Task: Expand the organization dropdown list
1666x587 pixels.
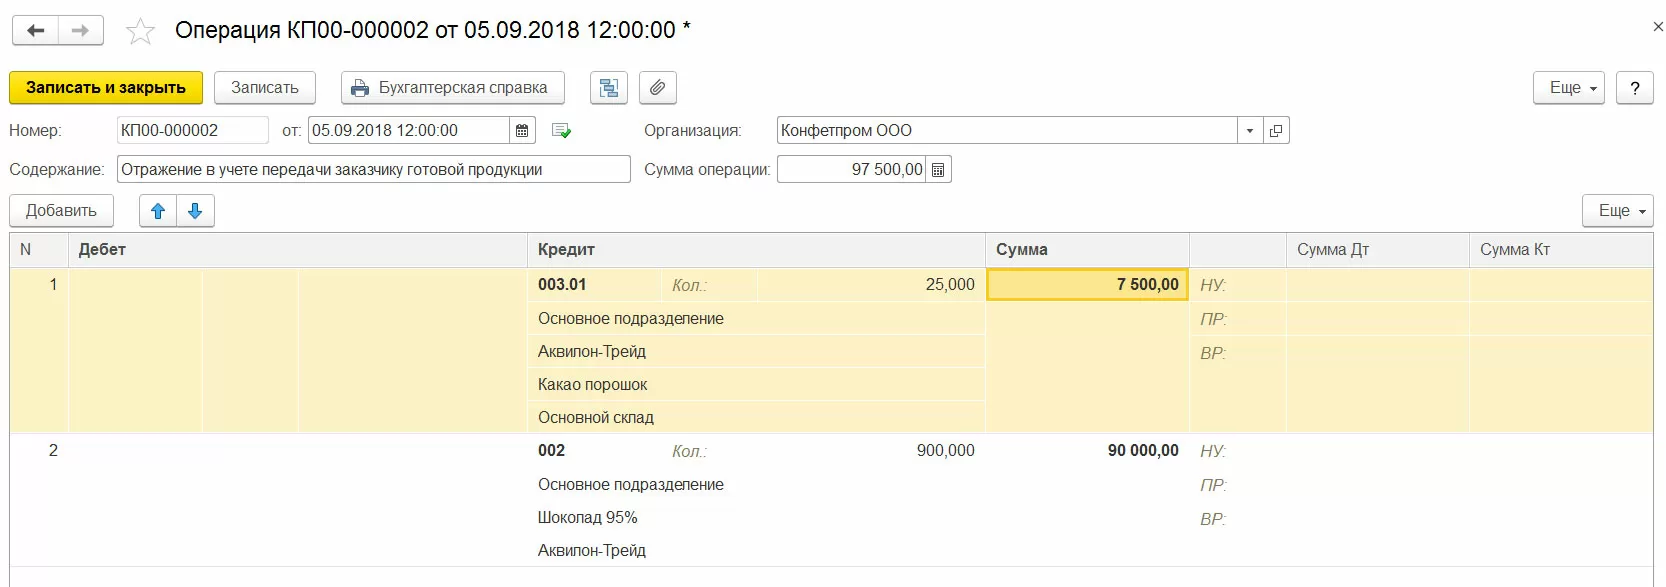Action: [1249, 131]
